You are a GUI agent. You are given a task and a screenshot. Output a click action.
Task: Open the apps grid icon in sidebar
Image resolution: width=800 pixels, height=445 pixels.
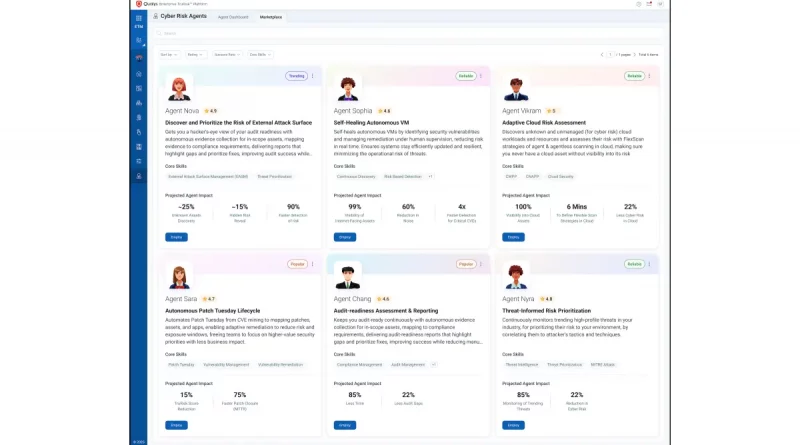139,16
